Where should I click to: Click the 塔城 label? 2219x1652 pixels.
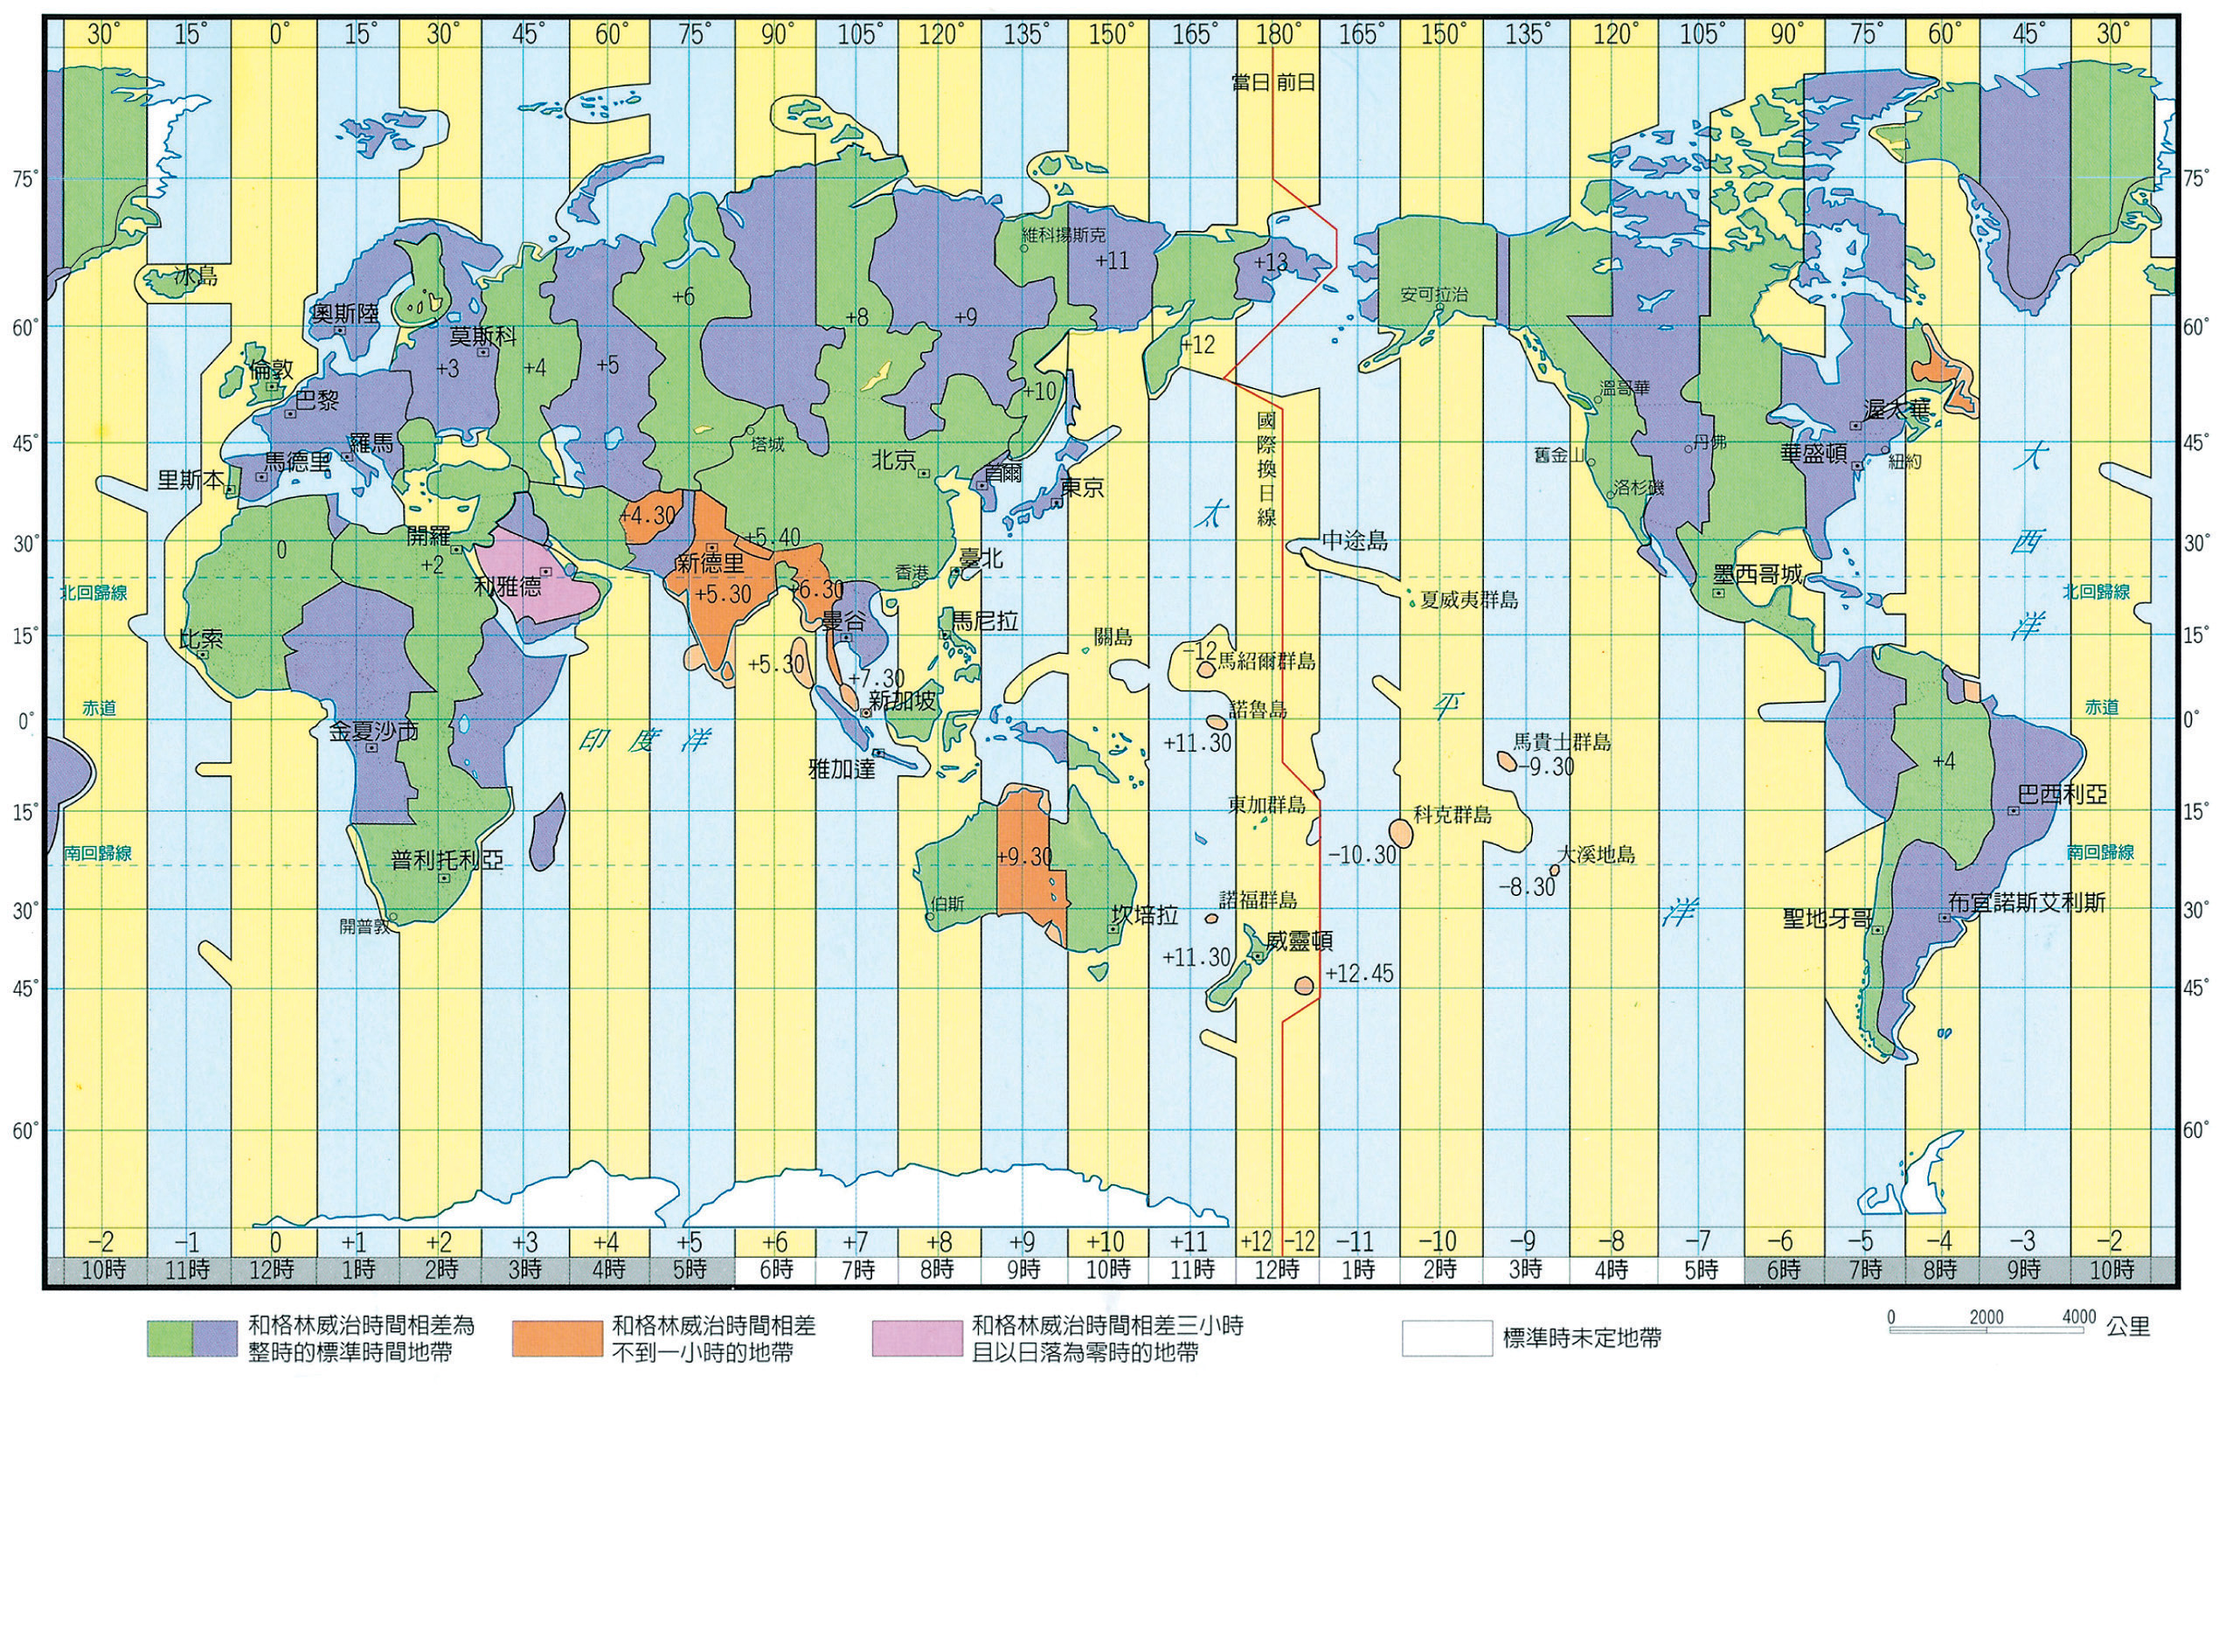click(768, 445)
